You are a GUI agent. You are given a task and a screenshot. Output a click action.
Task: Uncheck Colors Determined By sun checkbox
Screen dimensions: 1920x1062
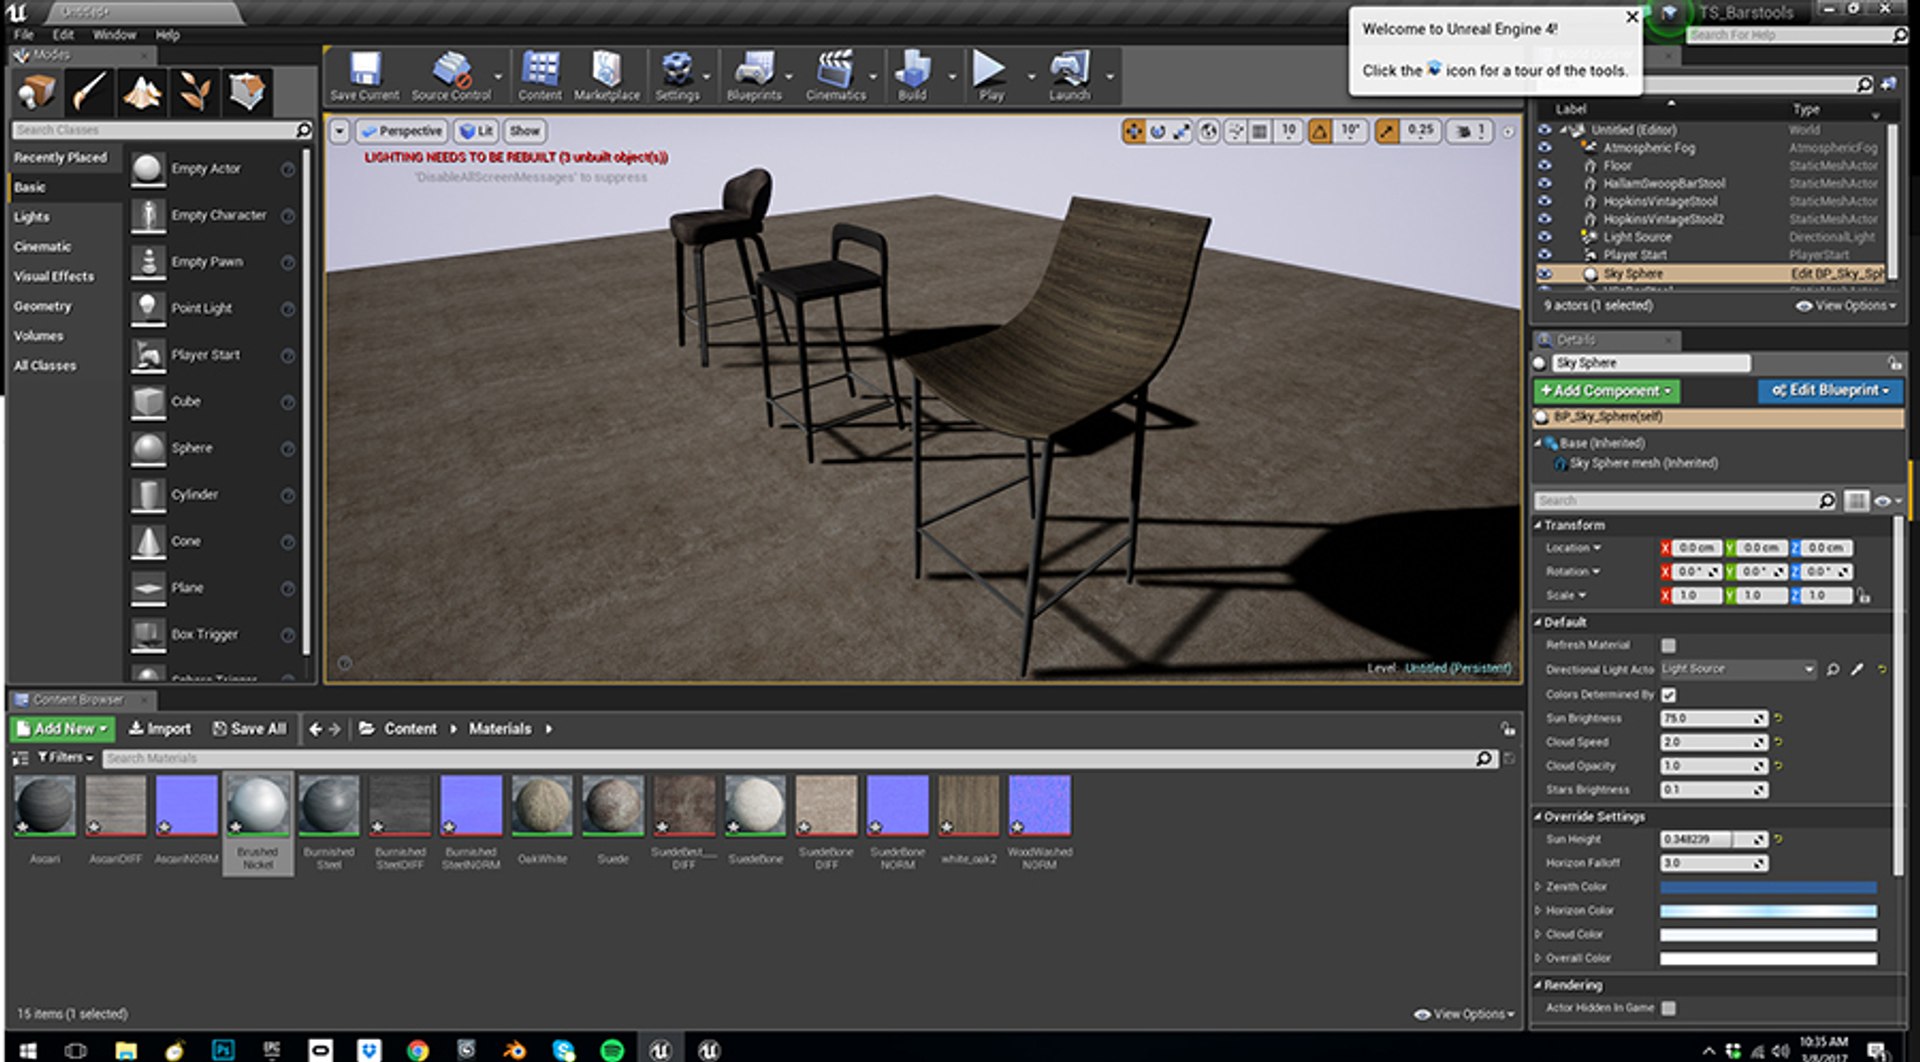[x=1668, y=695]
